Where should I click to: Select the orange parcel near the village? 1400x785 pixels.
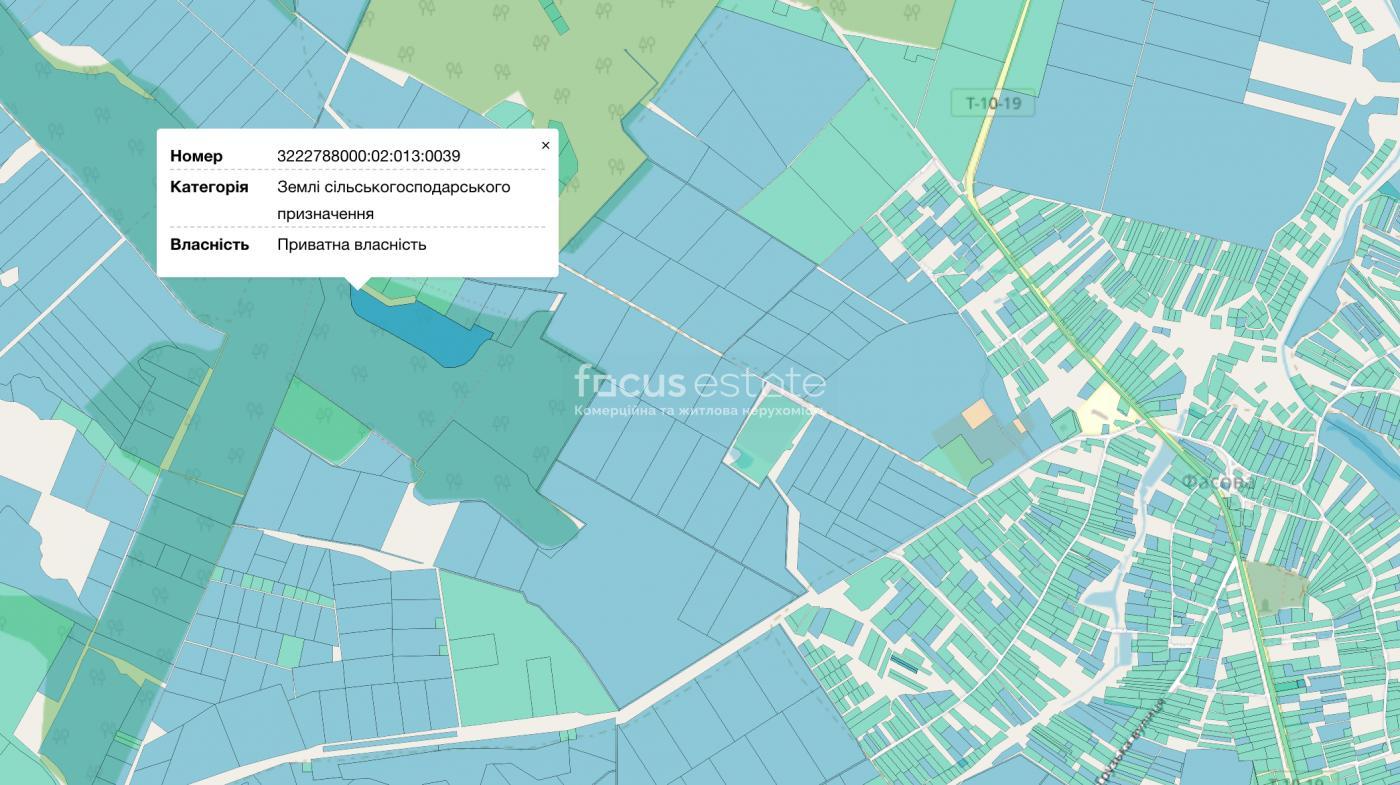coord(977,414)
